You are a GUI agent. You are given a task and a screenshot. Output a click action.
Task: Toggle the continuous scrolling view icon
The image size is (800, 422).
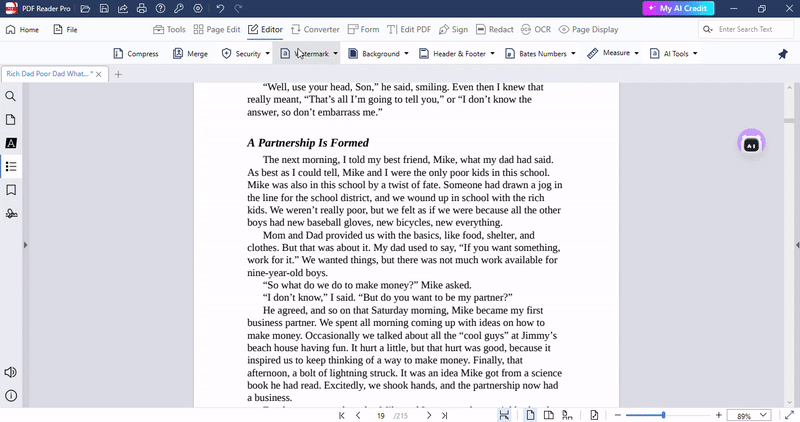point(567,415)
